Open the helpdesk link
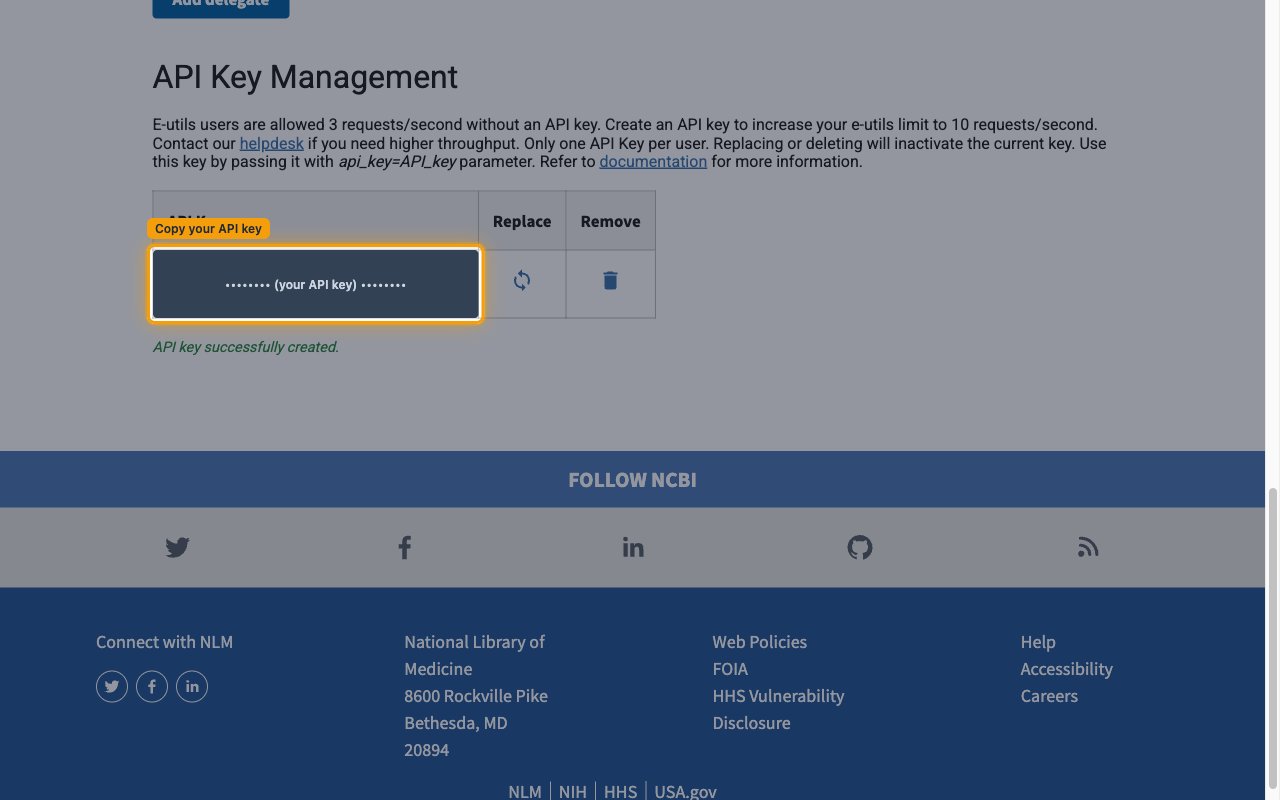 (271, 143)
